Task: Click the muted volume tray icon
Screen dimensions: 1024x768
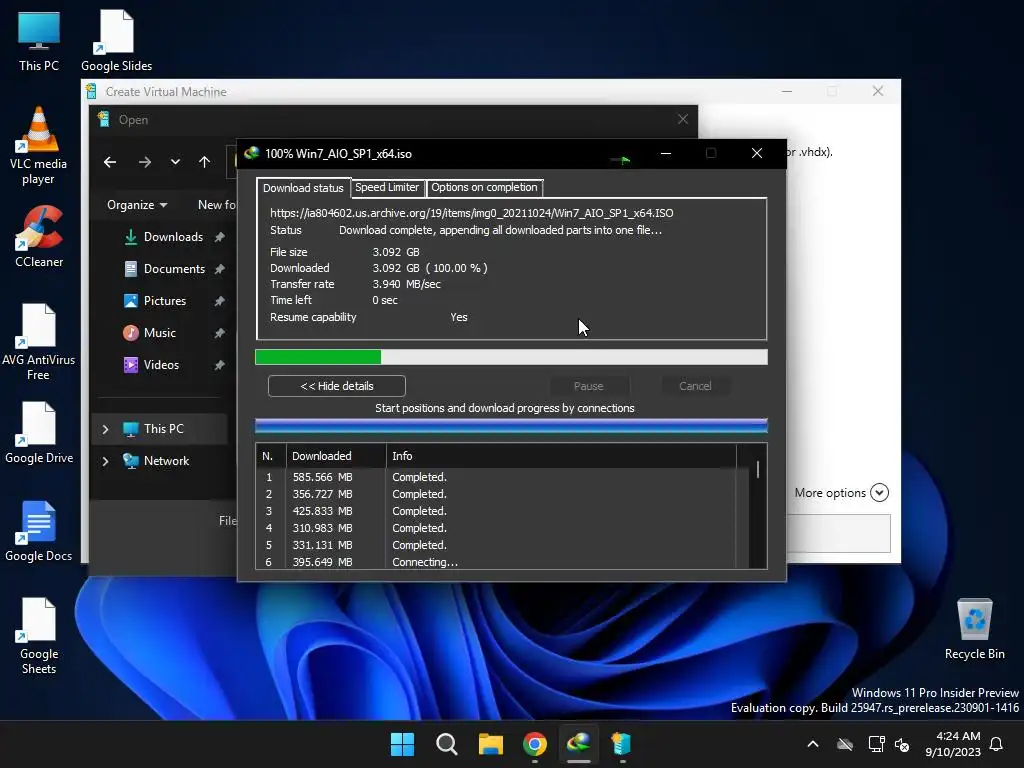Action: click(903, 744)
